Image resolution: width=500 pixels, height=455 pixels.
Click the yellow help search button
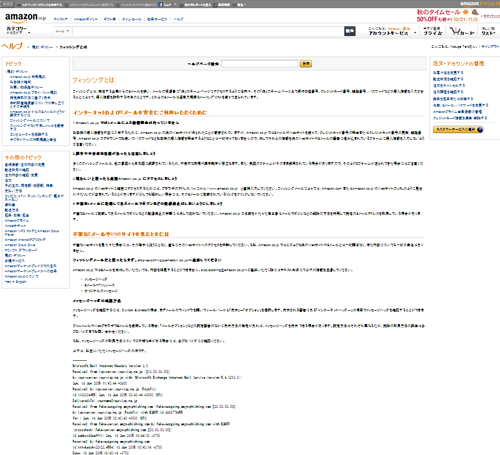(x=306, y=64)
